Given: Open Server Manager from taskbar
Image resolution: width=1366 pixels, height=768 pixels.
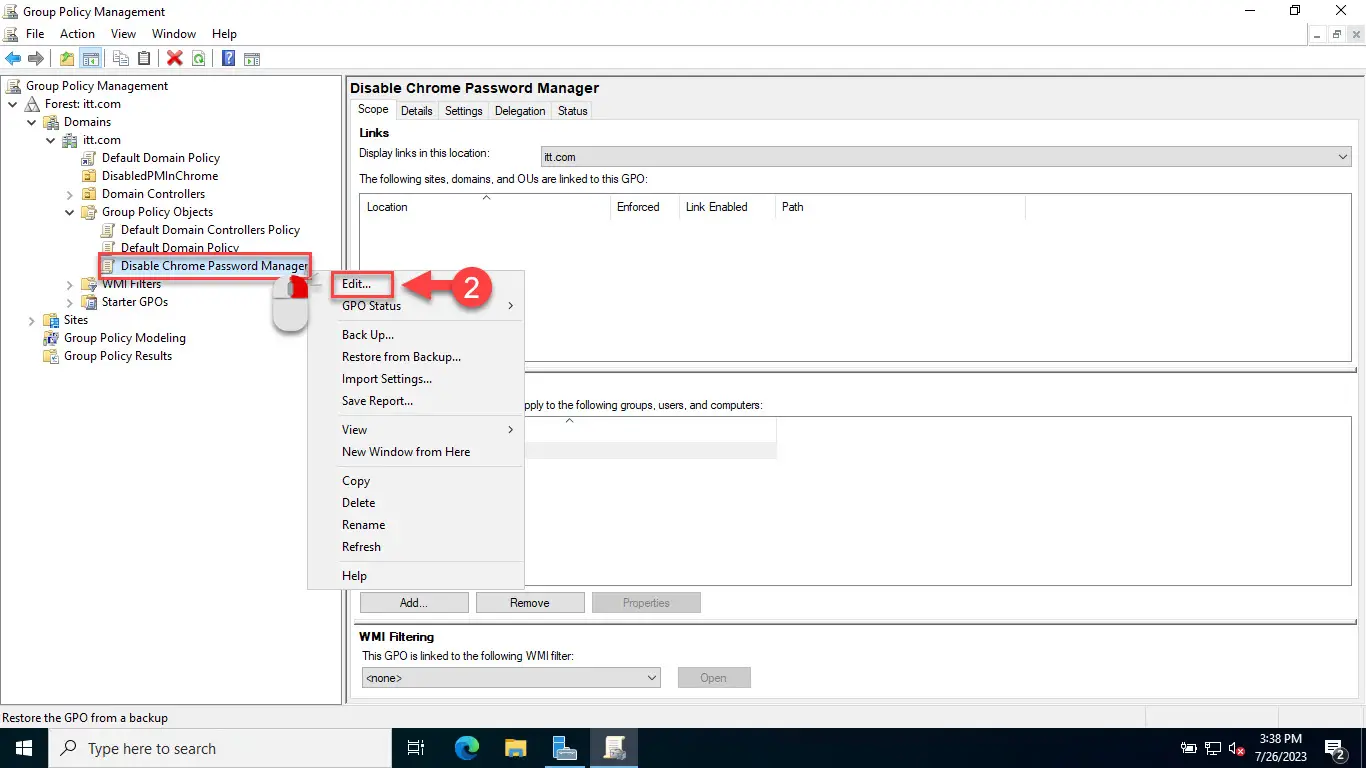Looking at the screenshot, I should pos(564,748).
